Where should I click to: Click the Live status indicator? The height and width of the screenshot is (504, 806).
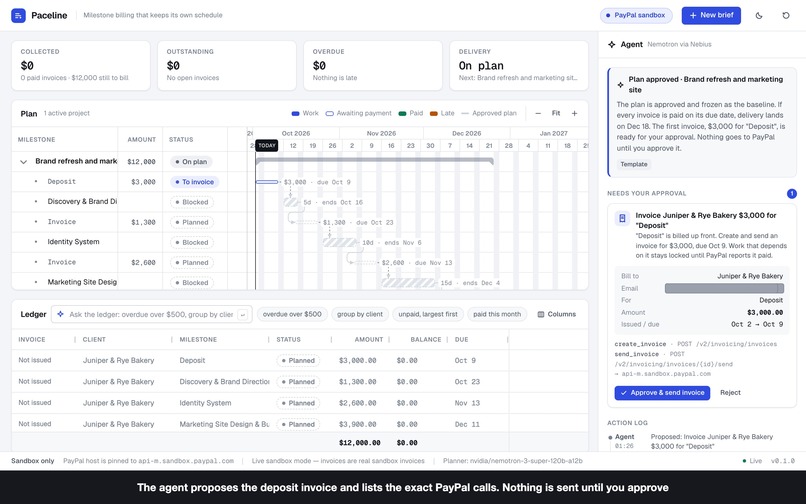[x=752, y=461]
